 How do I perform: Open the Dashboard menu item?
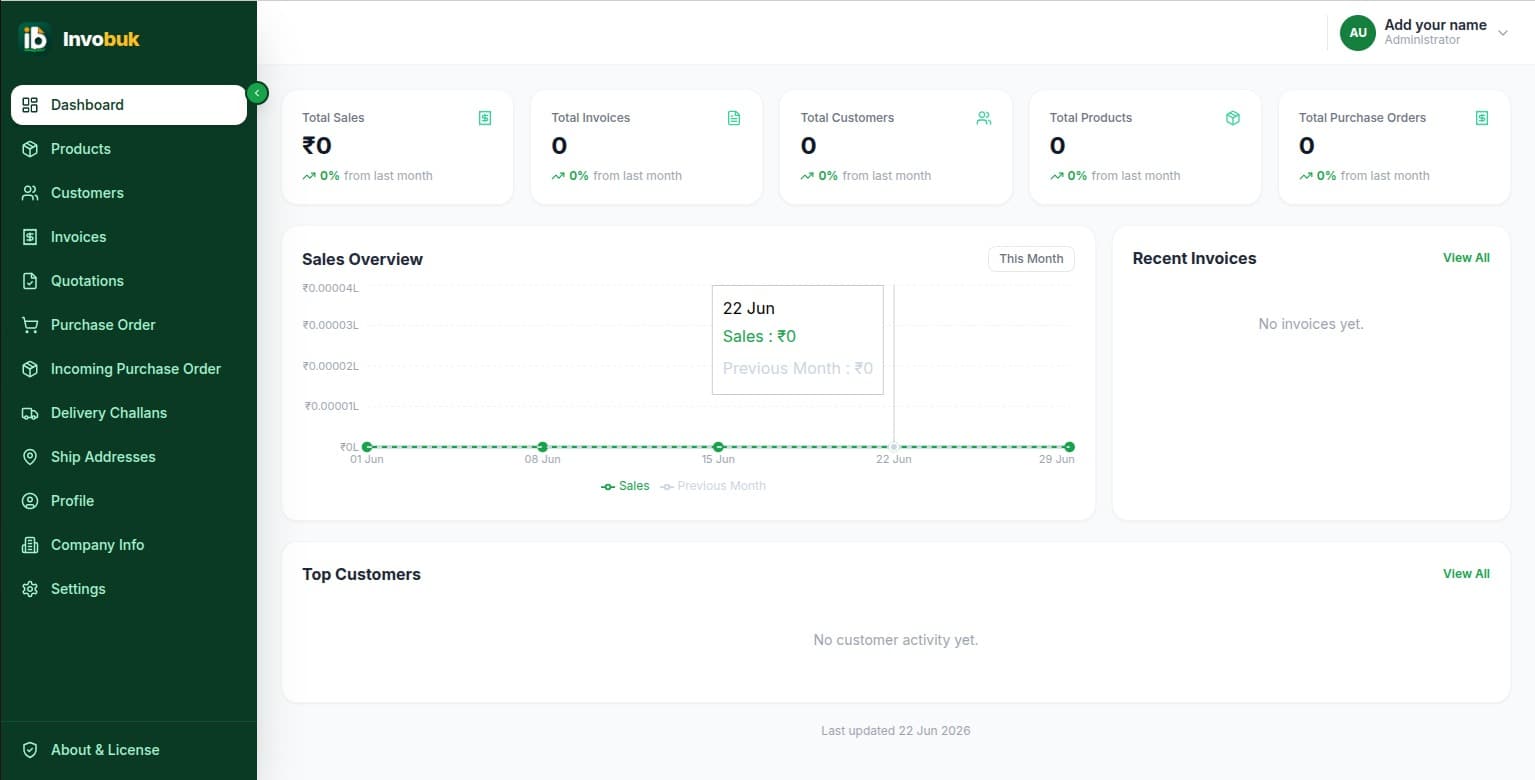pyautogui.click(x=129, y=105)
